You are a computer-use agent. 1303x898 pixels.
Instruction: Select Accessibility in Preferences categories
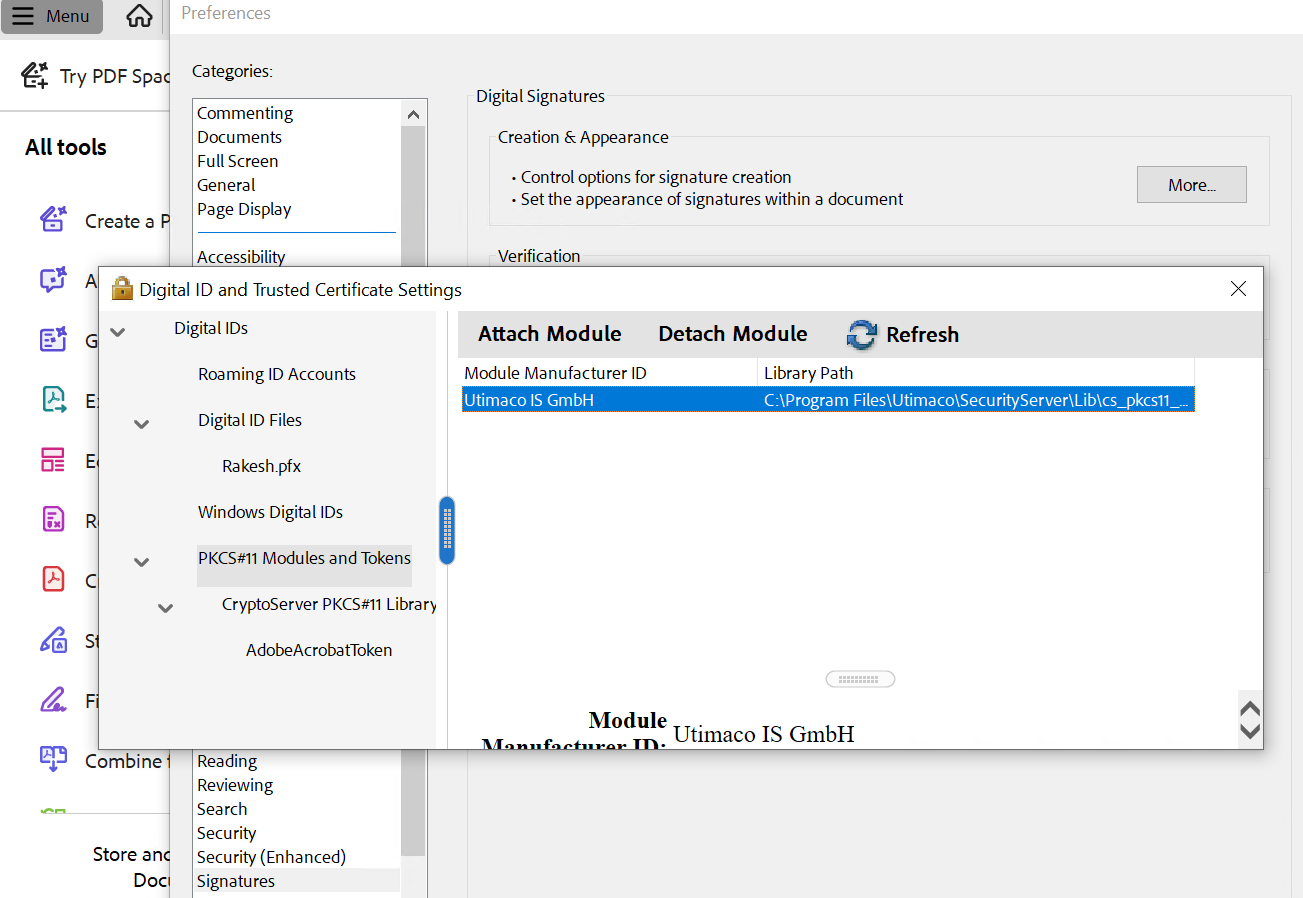(x=241, y=257)
